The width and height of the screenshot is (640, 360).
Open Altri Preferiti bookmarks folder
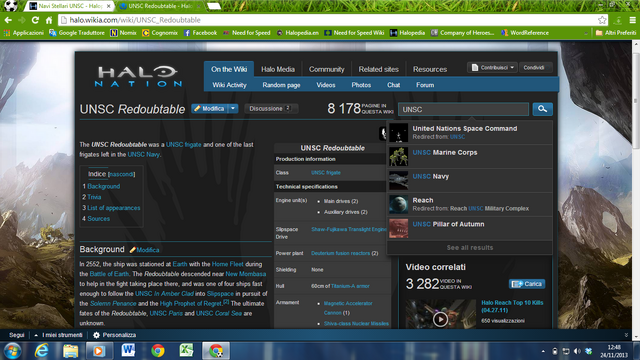(616, 33)
